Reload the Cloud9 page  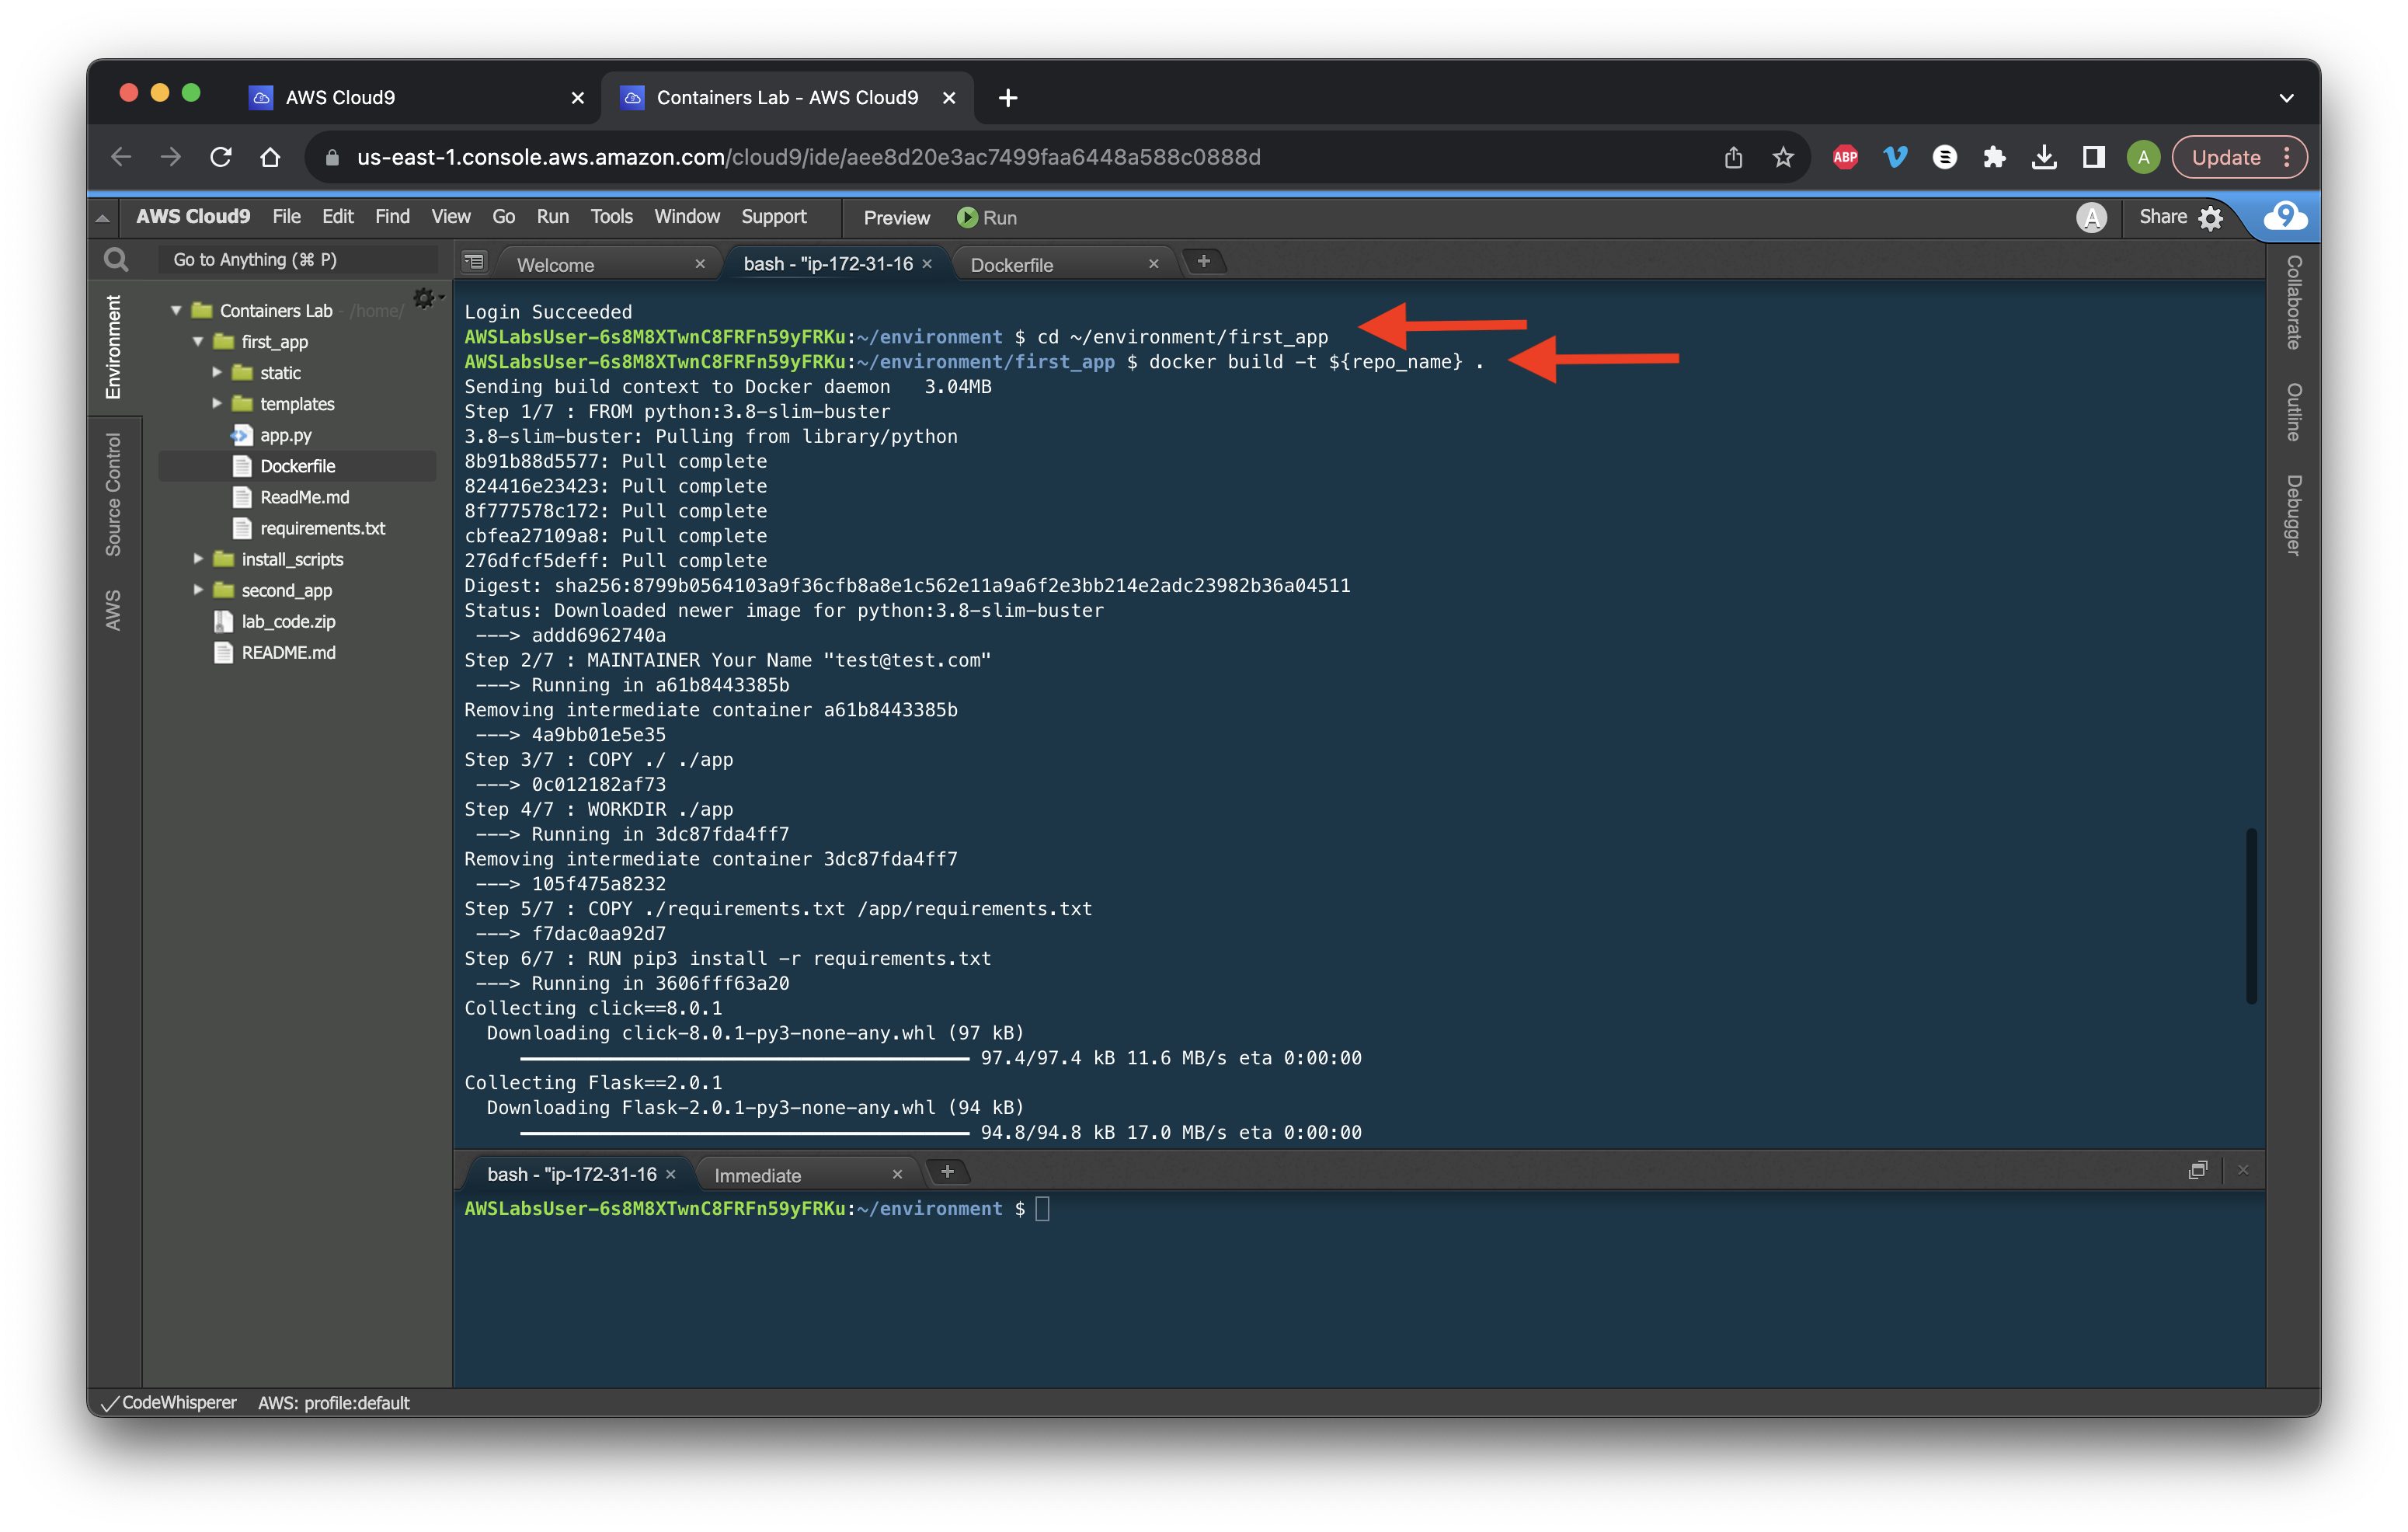tap(221, 157)
